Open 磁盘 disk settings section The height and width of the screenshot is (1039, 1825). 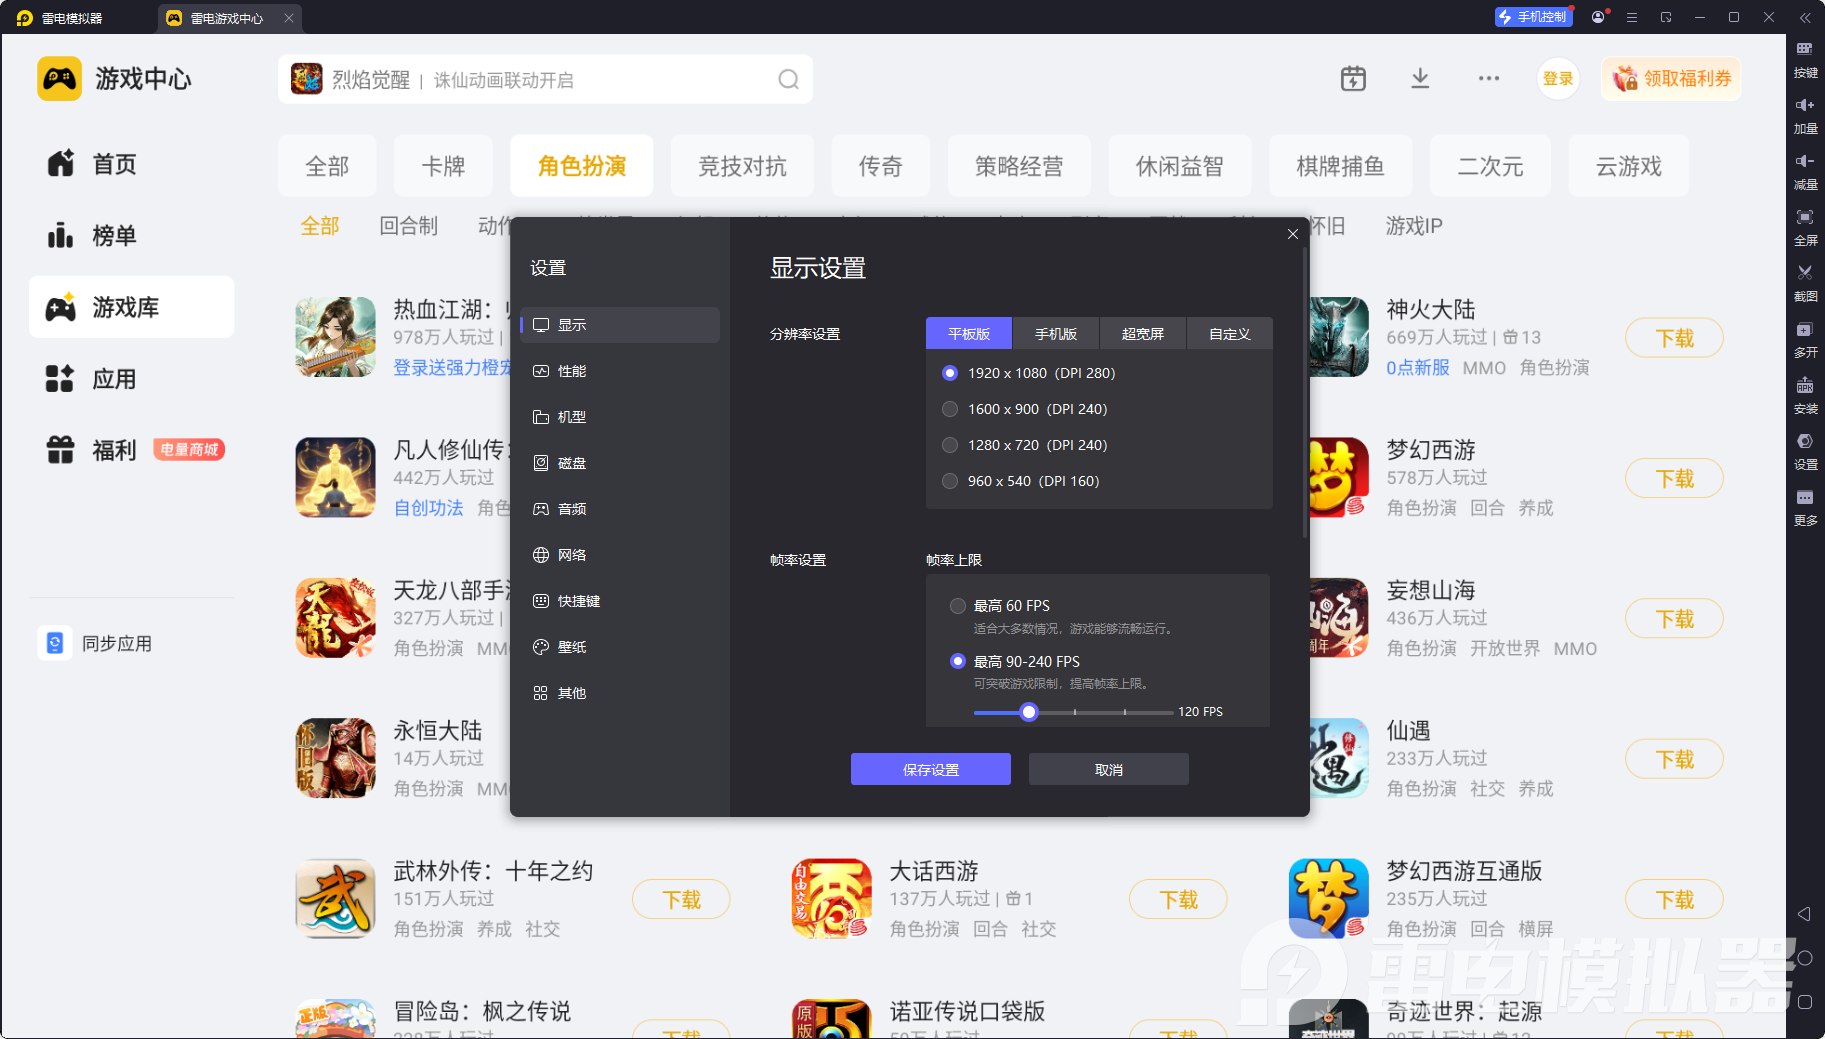pyautogui.click(x=620, y=463)
